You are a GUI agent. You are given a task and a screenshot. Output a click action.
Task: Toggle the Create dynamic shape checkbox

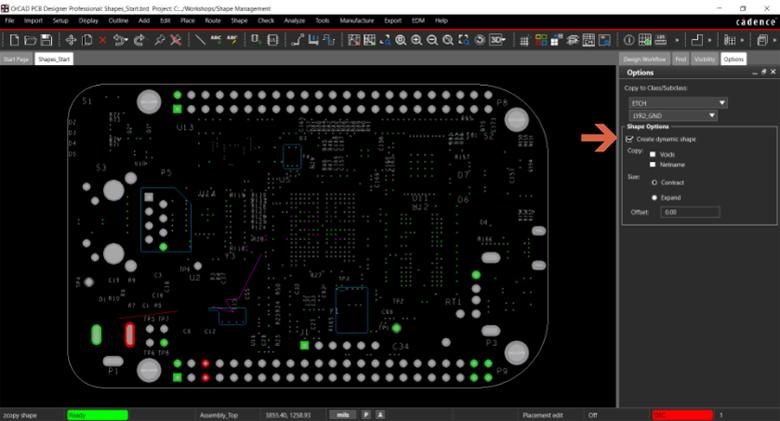[630, 139]
